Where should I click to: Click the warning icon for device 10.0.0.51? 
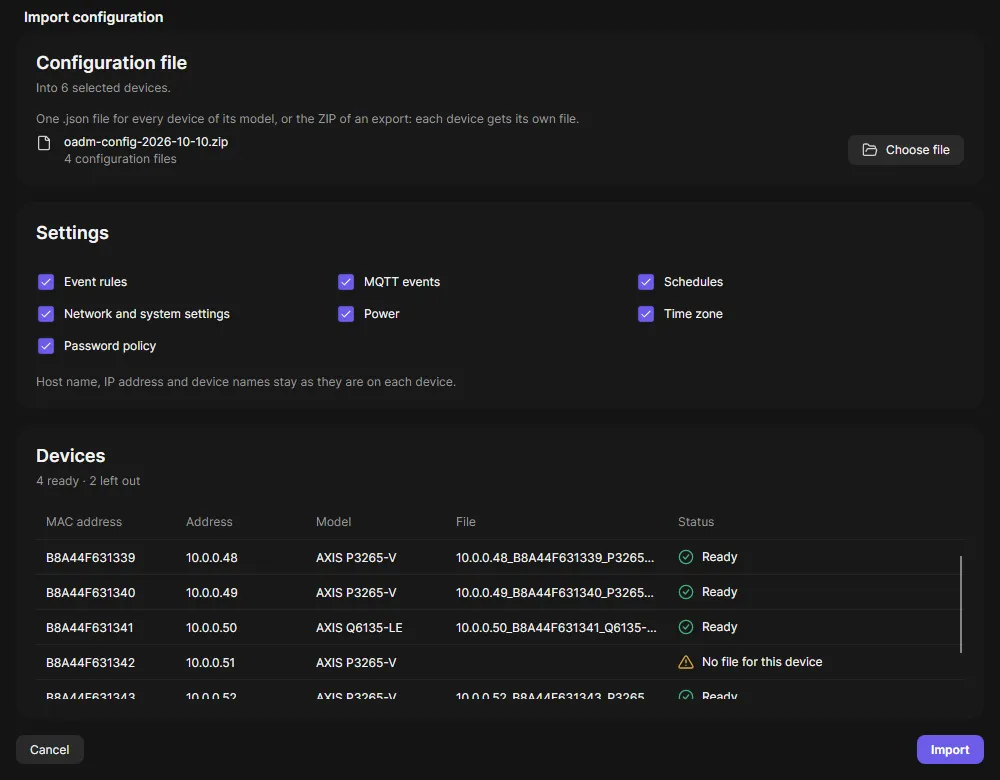click(x=686, y=663)
